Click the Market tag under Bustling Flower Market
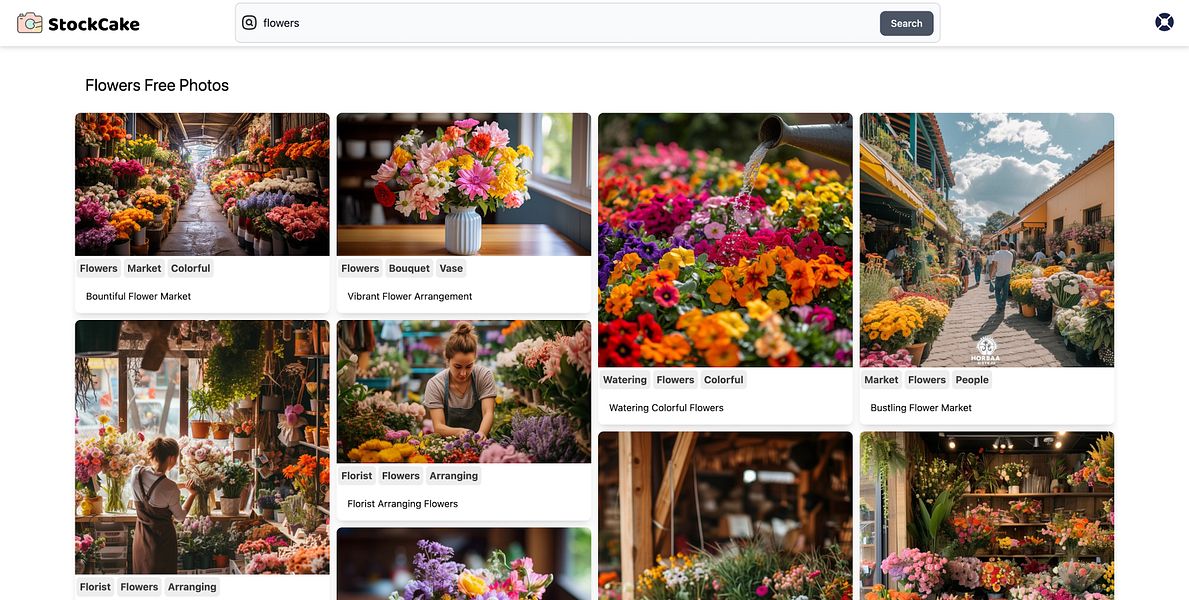Viewport: 1189px width, 600px height. 880,379
